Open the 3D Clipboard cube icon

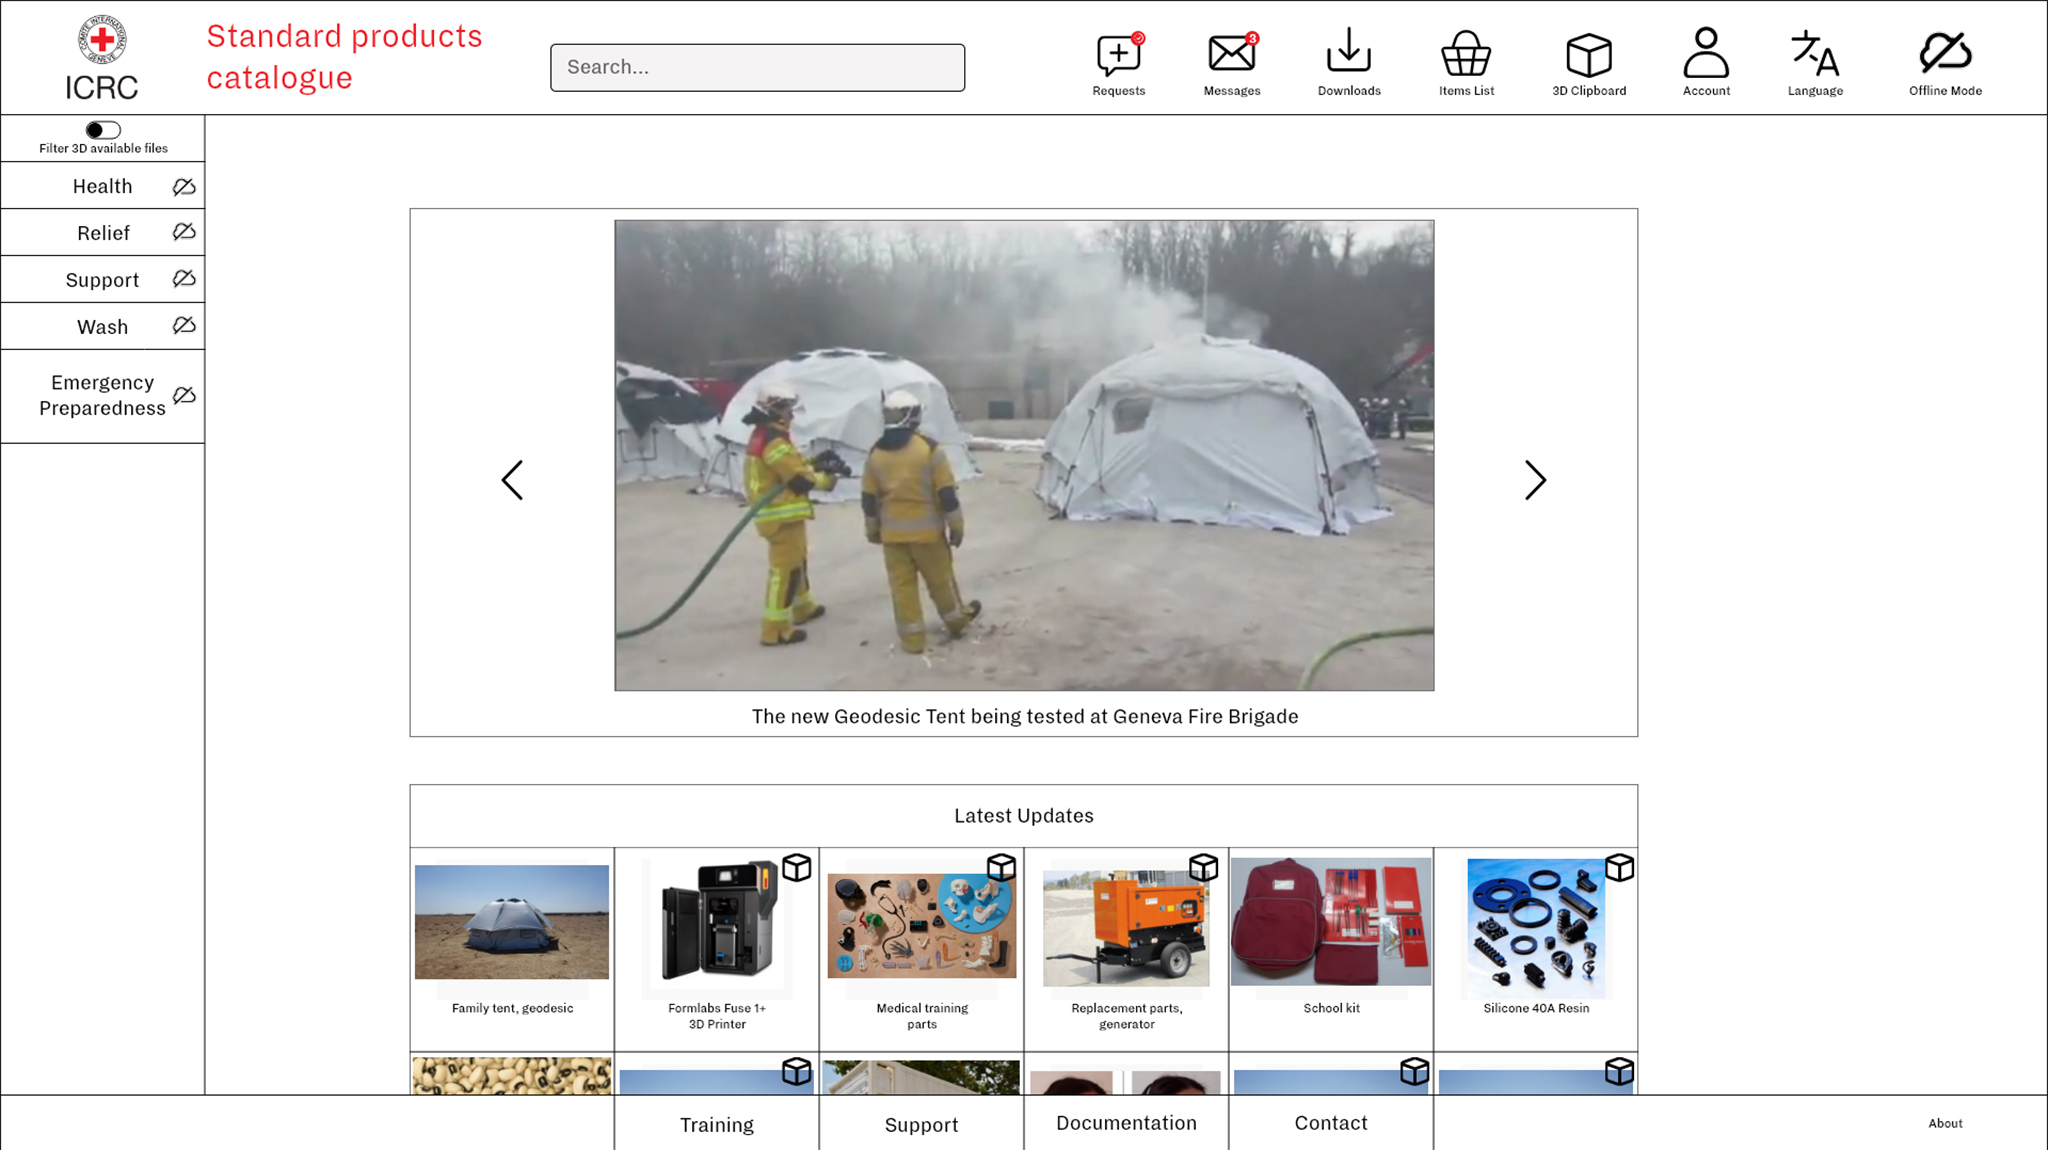pos(1588,55)
